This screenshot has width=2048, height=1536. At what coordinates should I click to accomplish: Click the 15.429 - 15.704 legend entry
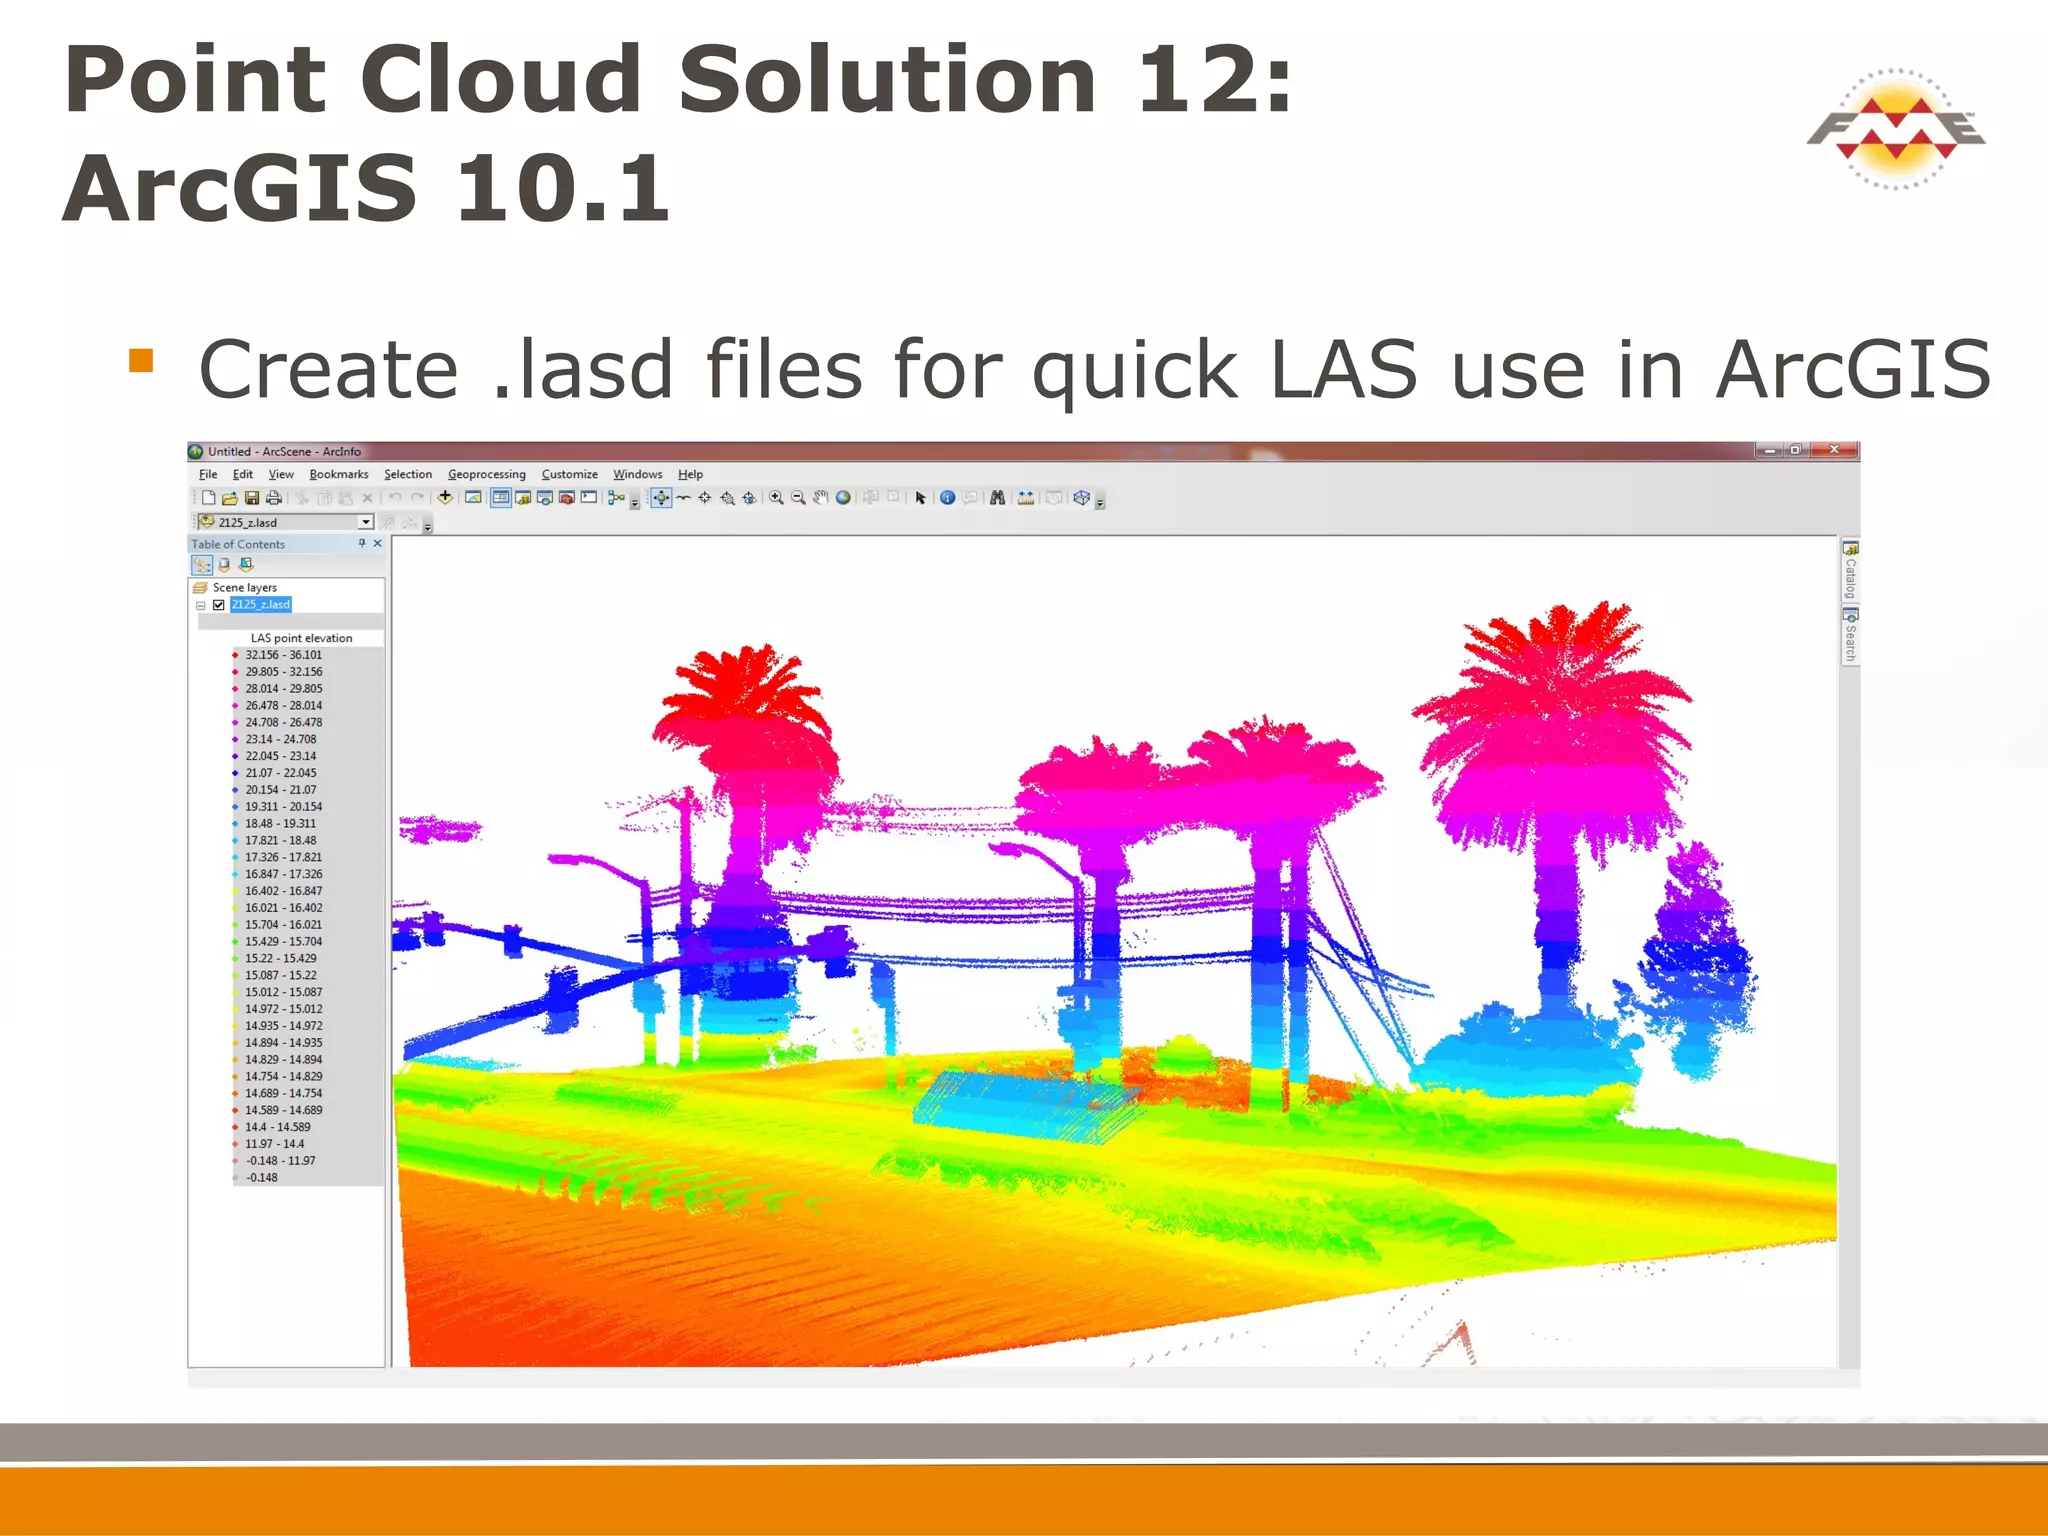click(x=284, y=942)
